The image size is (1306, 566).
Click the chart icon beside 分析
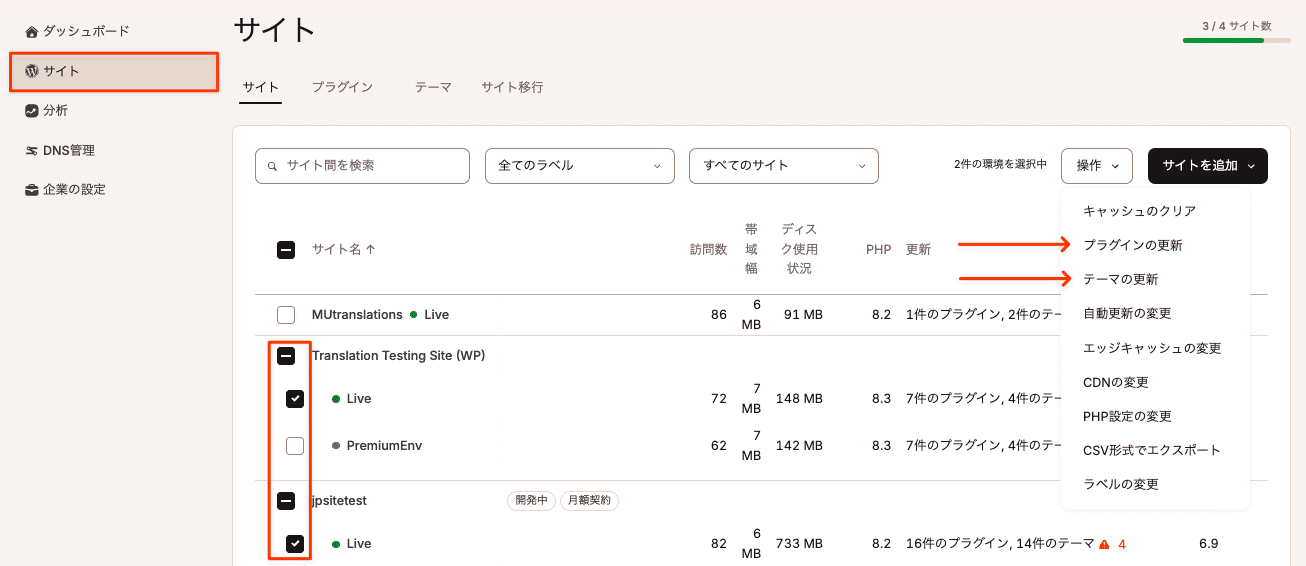(x=32, y=111)
